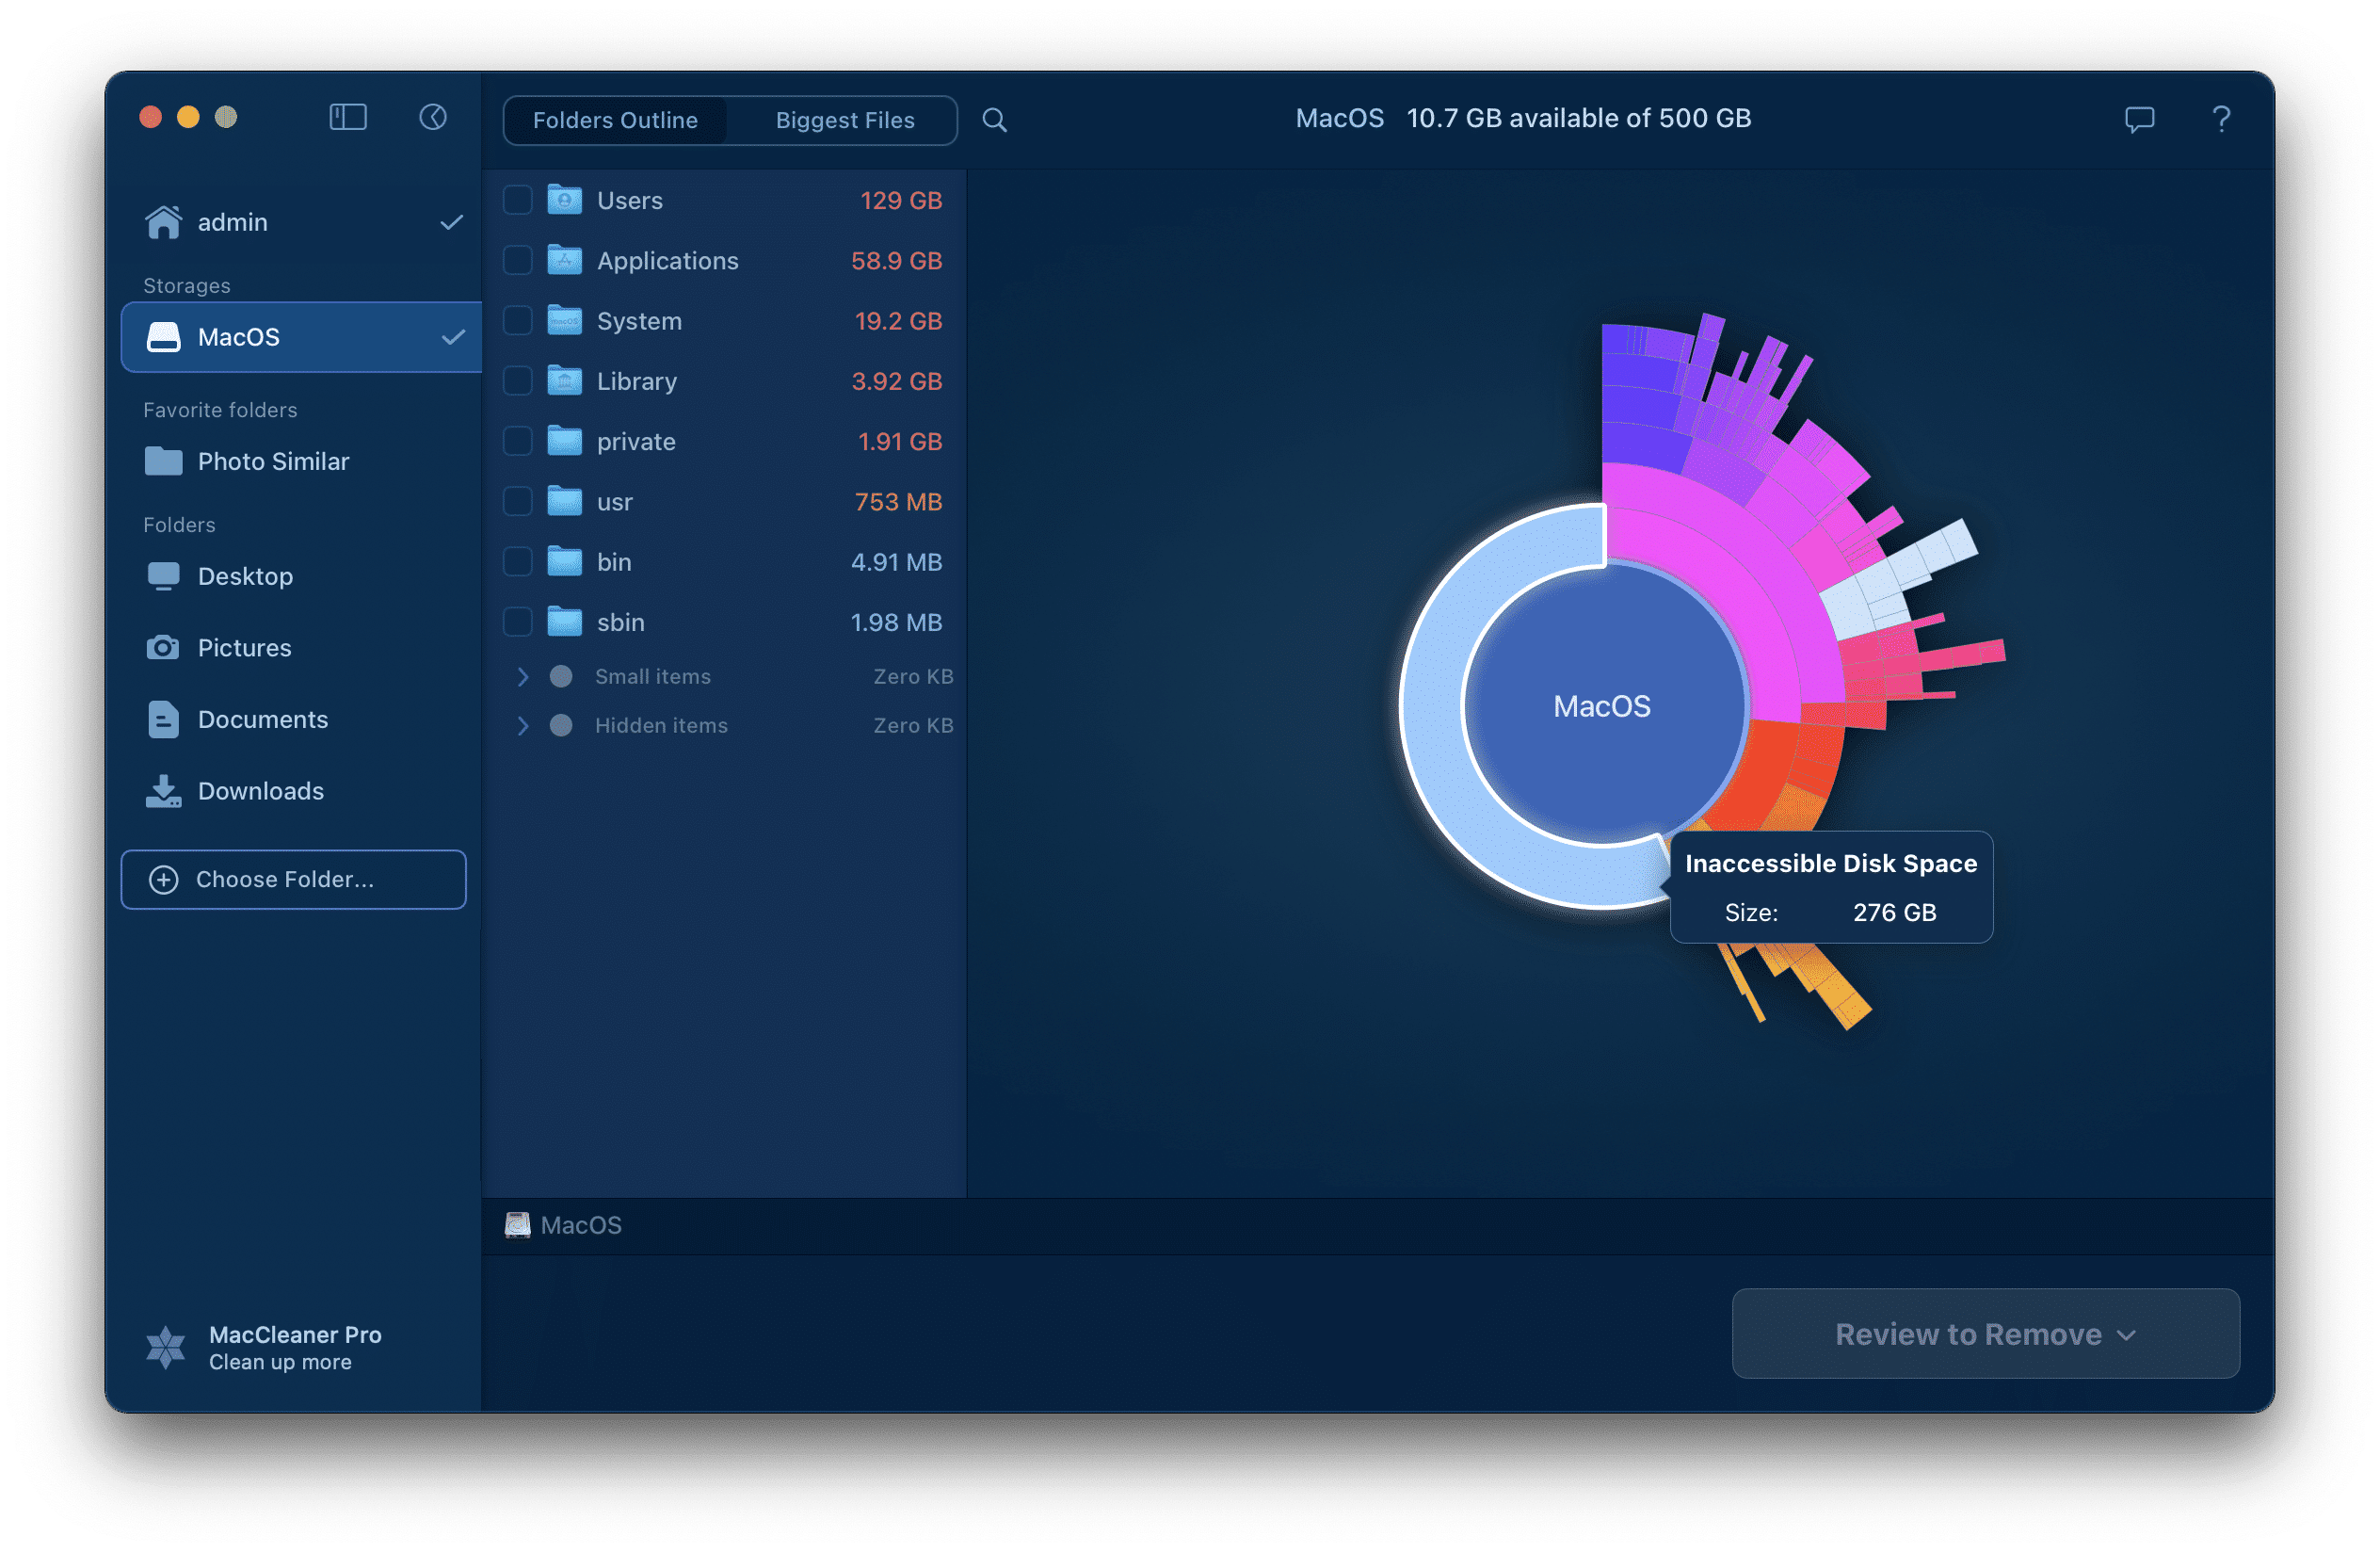The image size is (2380, 1552).
Task: Switch to the Biggest Files tab
Action: 845,120
